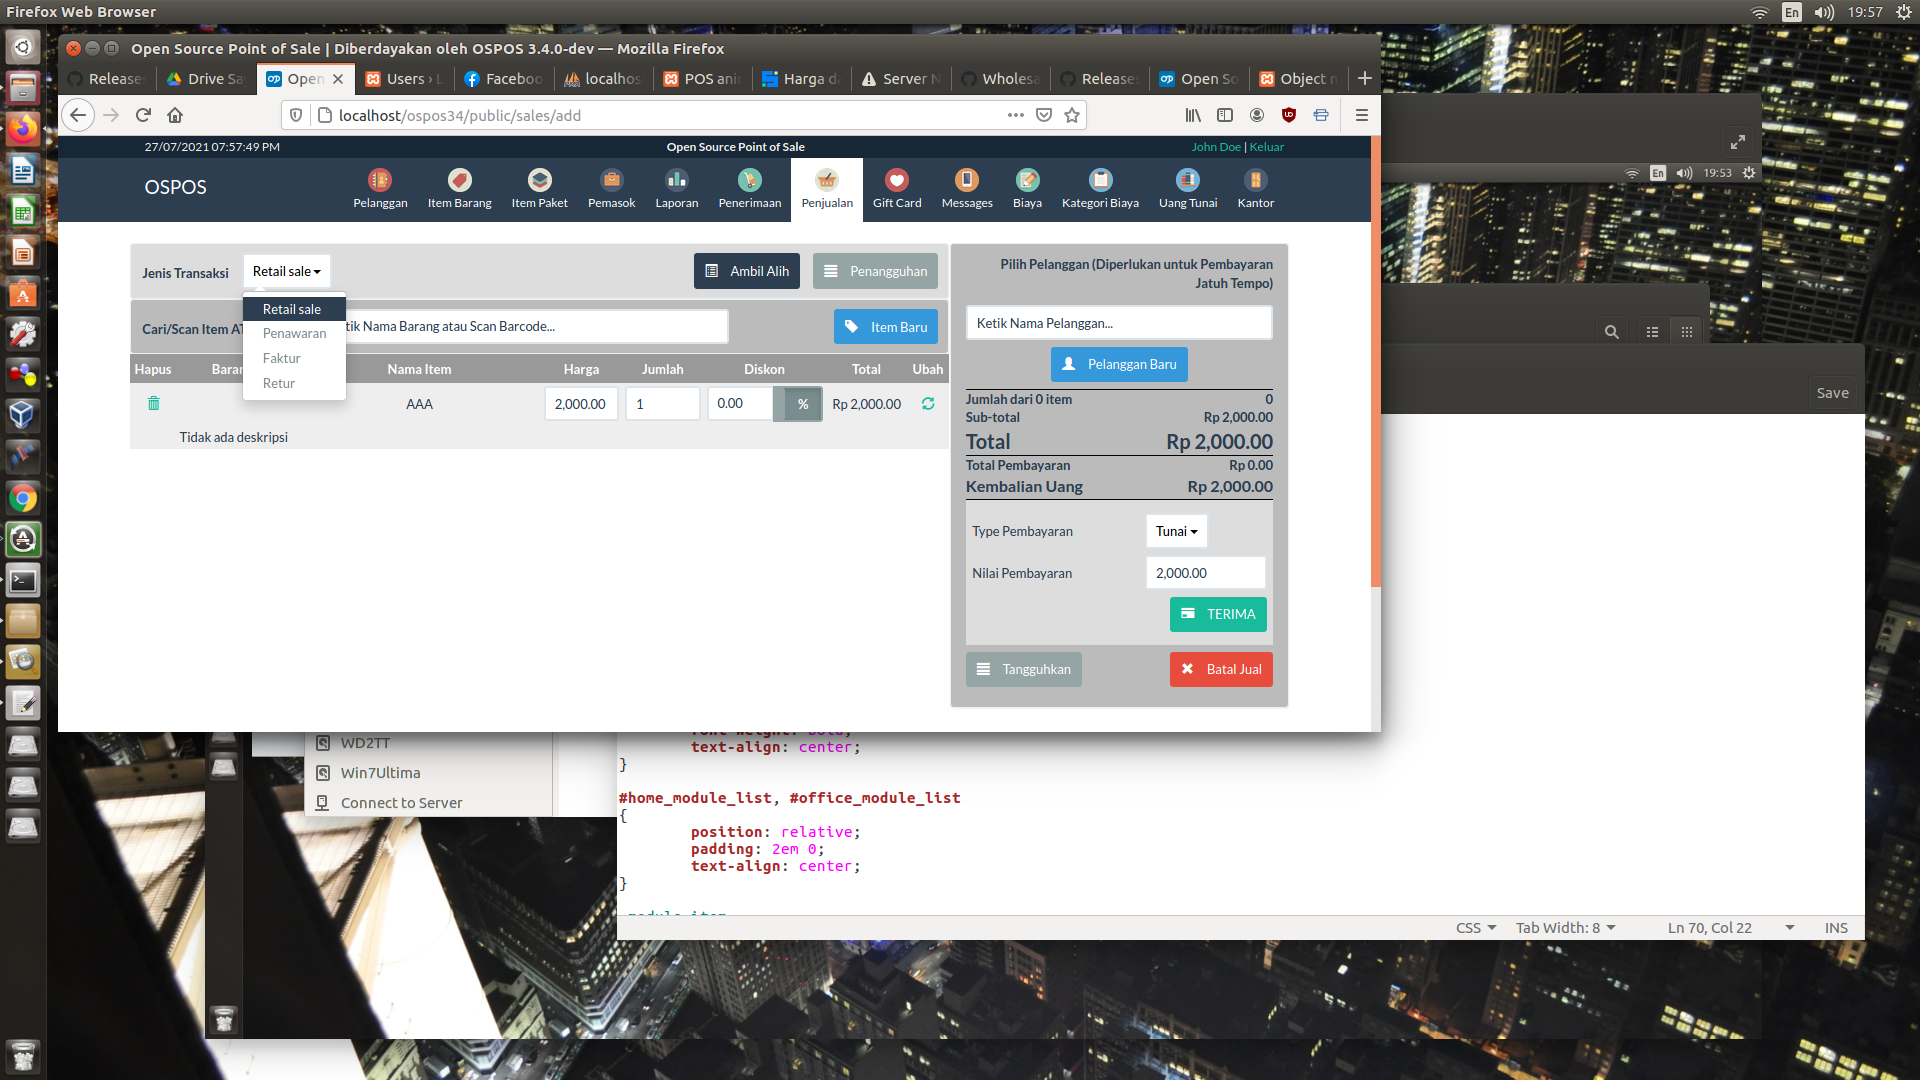
Task: Open the Uang Tunai module
Action: 1188,187
